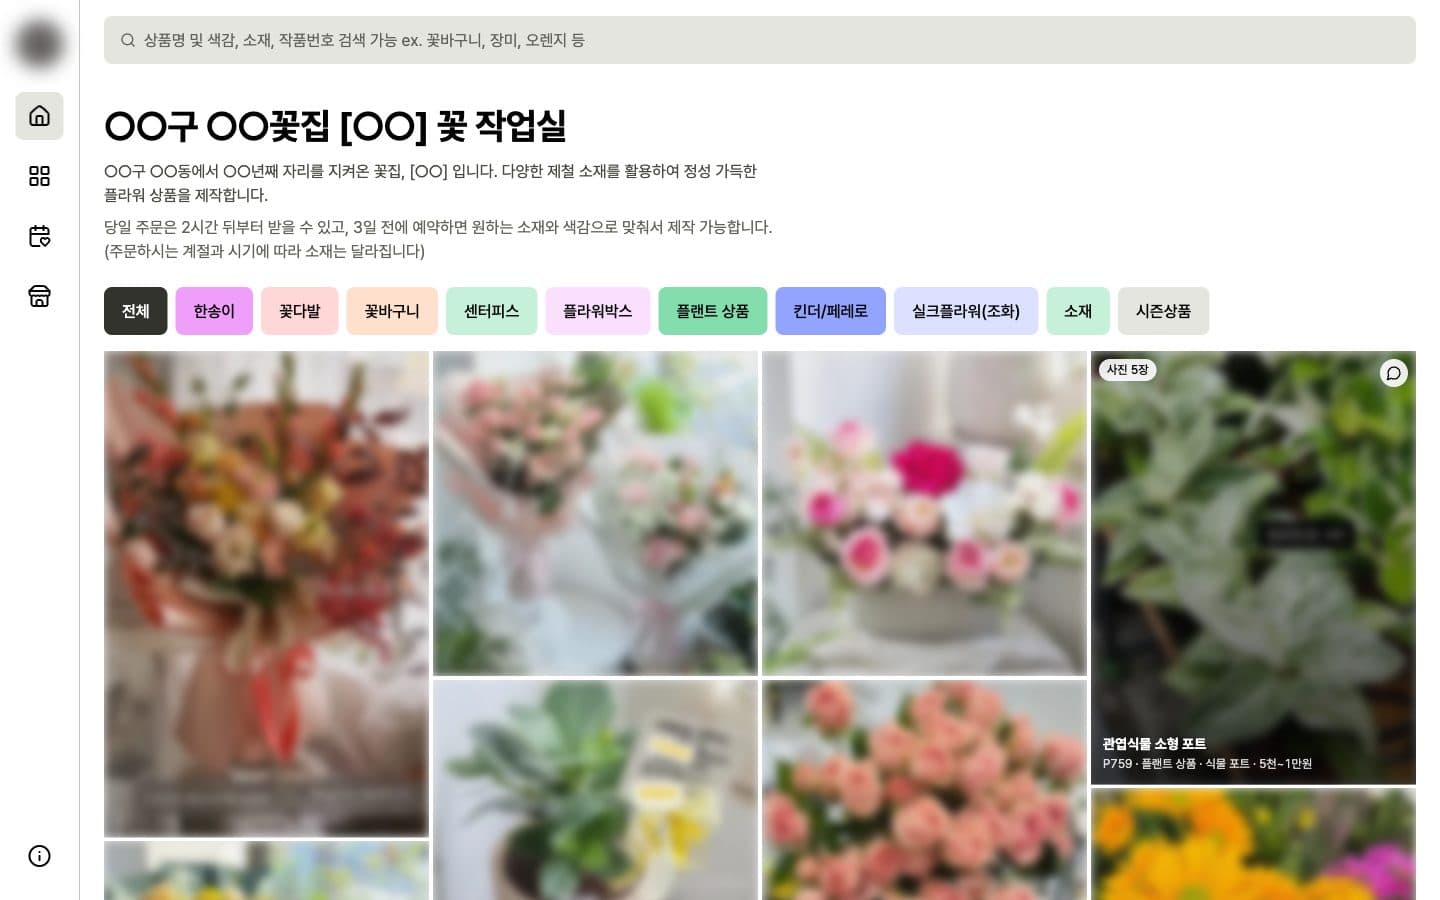The height and width of the screenshot is (900, 1440).
Task: Click the blurred profile avatar in sidebar
Action: (x=39, y=44)
